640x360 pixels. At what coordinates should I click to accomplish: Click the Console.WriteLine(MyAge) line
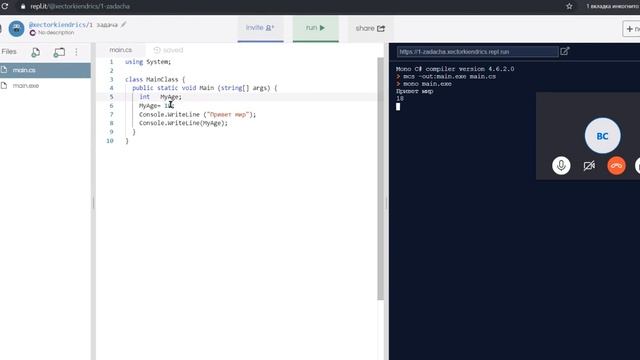pos(183,123)
